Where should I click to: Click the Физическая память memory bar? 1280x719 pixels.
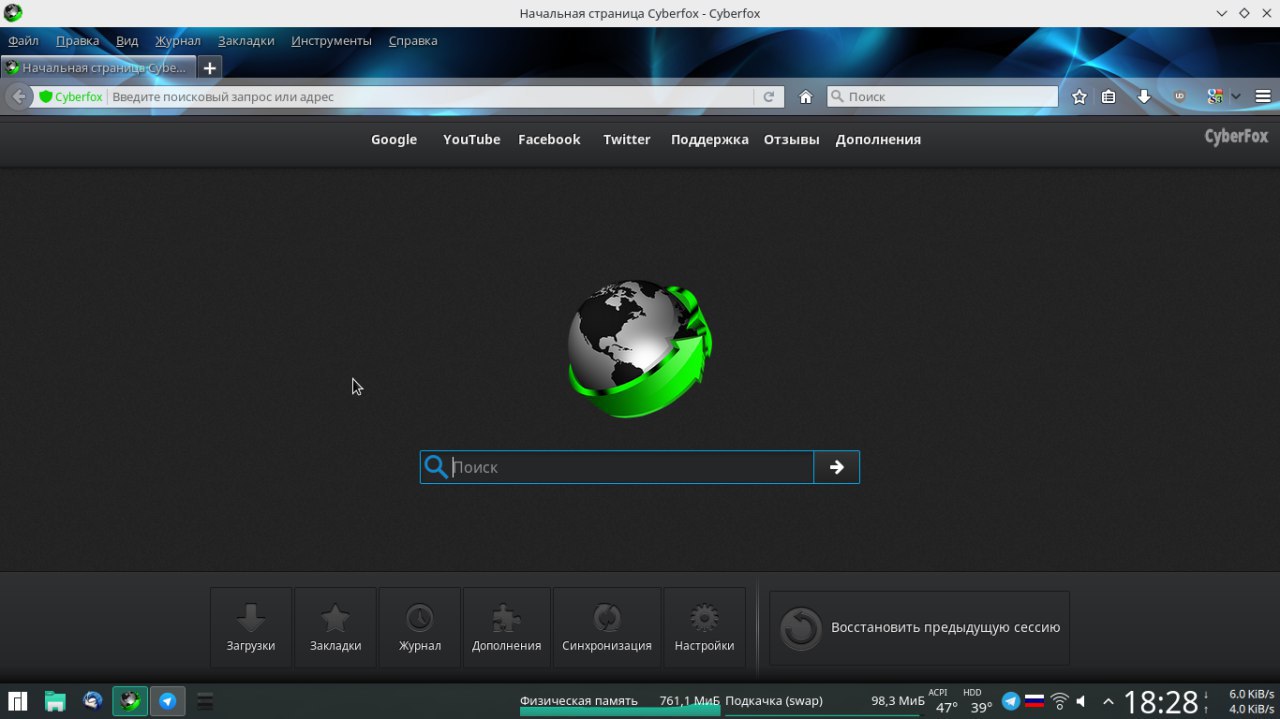(x=620, y=703)
